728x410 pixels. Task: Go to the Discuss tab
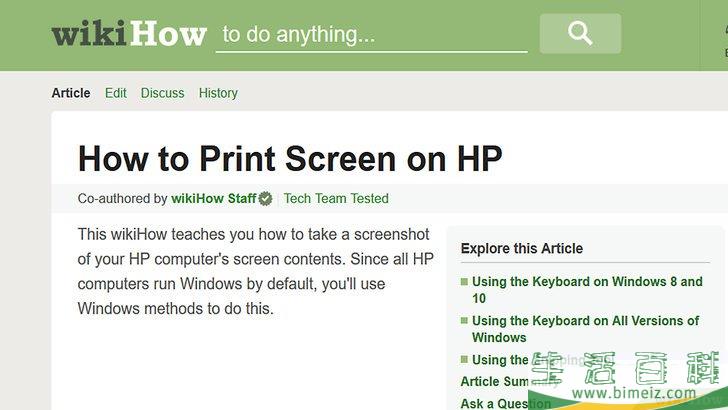162,93
